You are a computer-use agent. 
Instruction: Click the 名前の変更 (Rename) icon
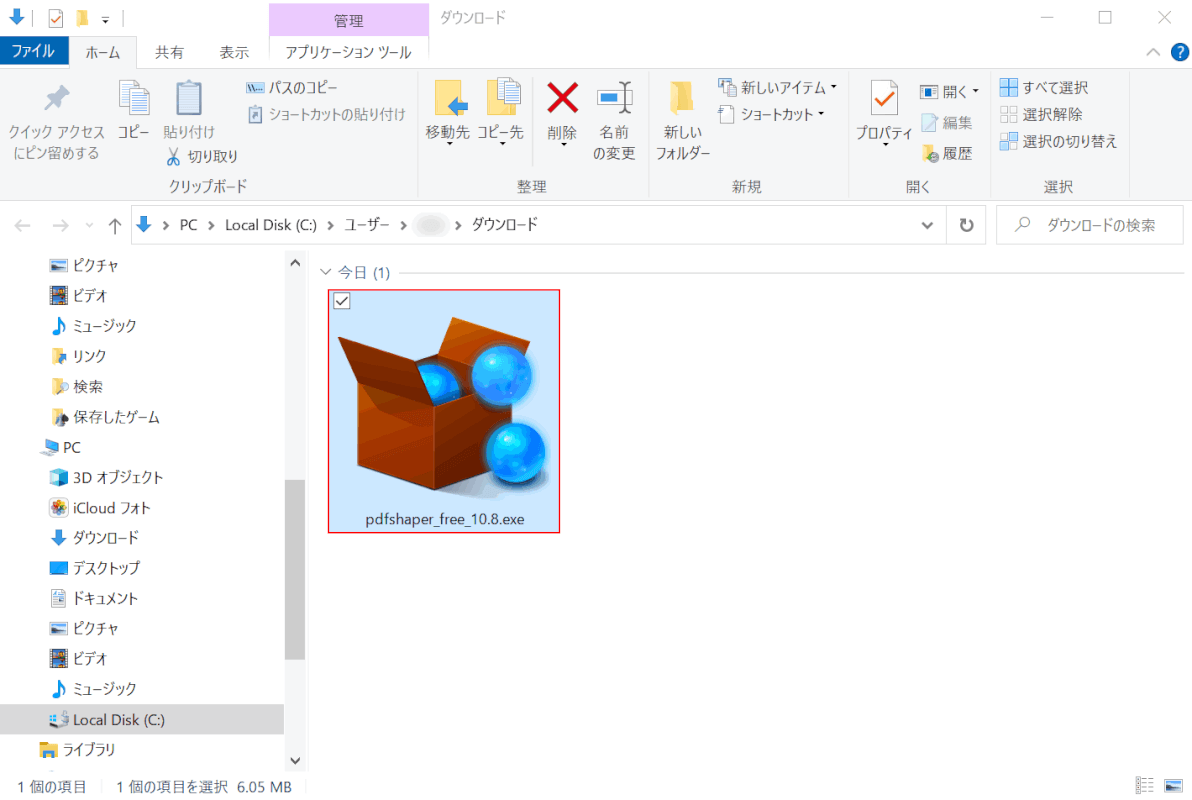(614, 98)
